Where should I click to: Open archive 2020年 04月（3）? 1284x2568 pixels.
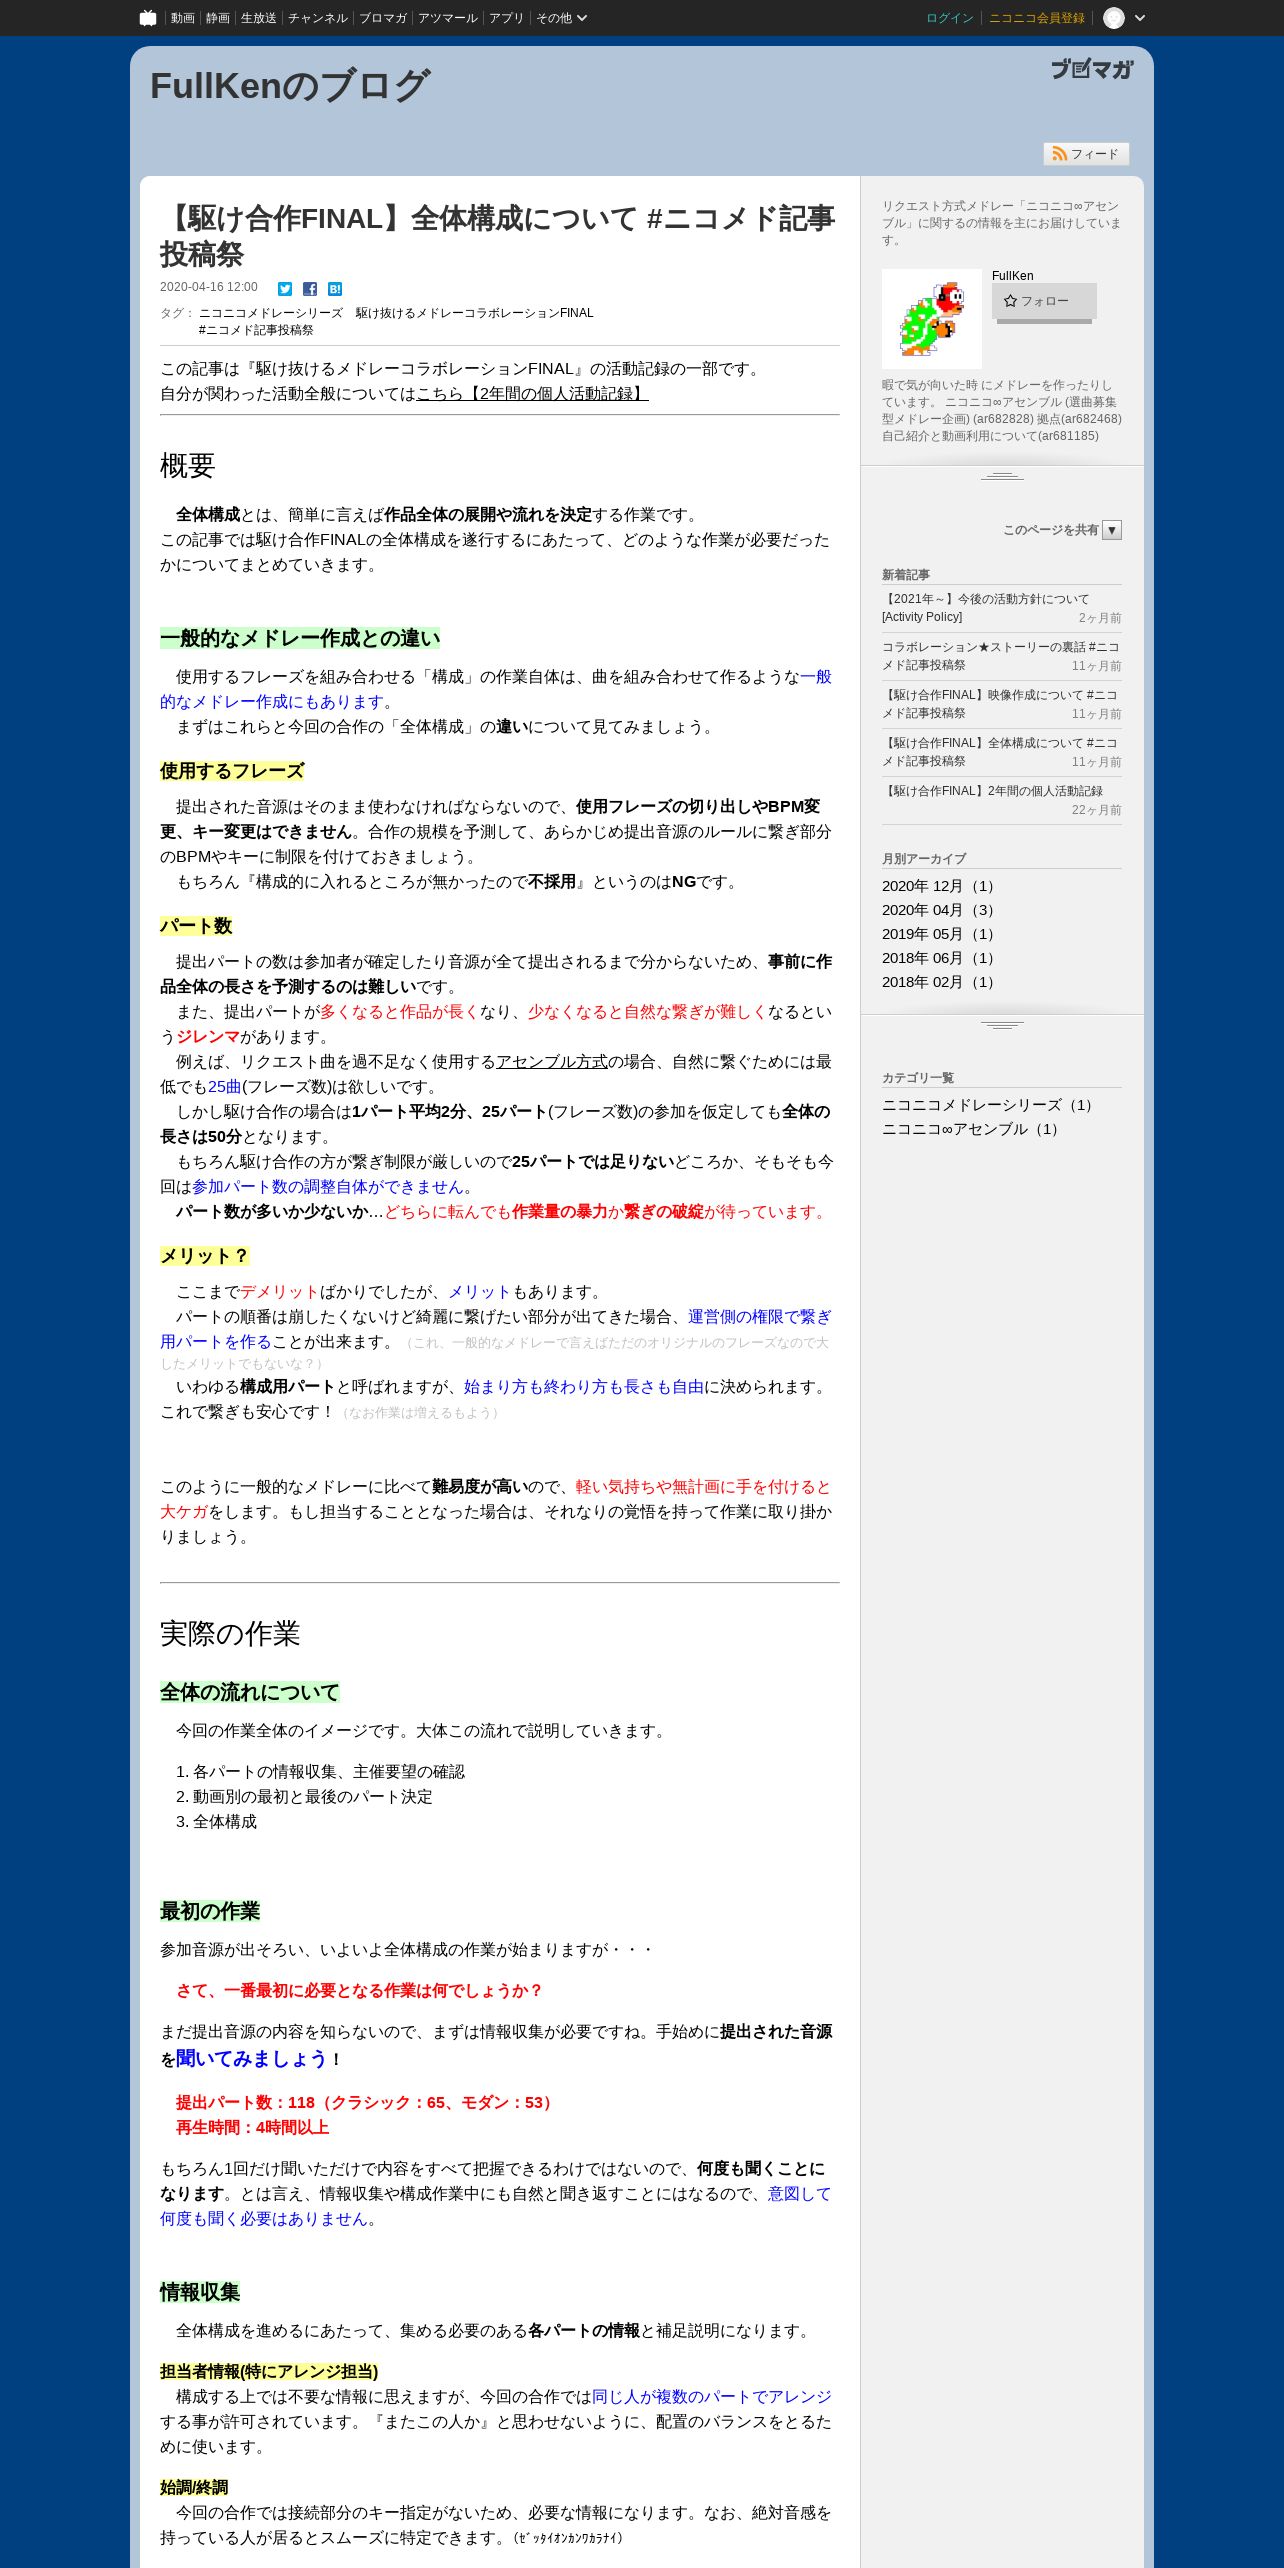[x=940, y=910]
